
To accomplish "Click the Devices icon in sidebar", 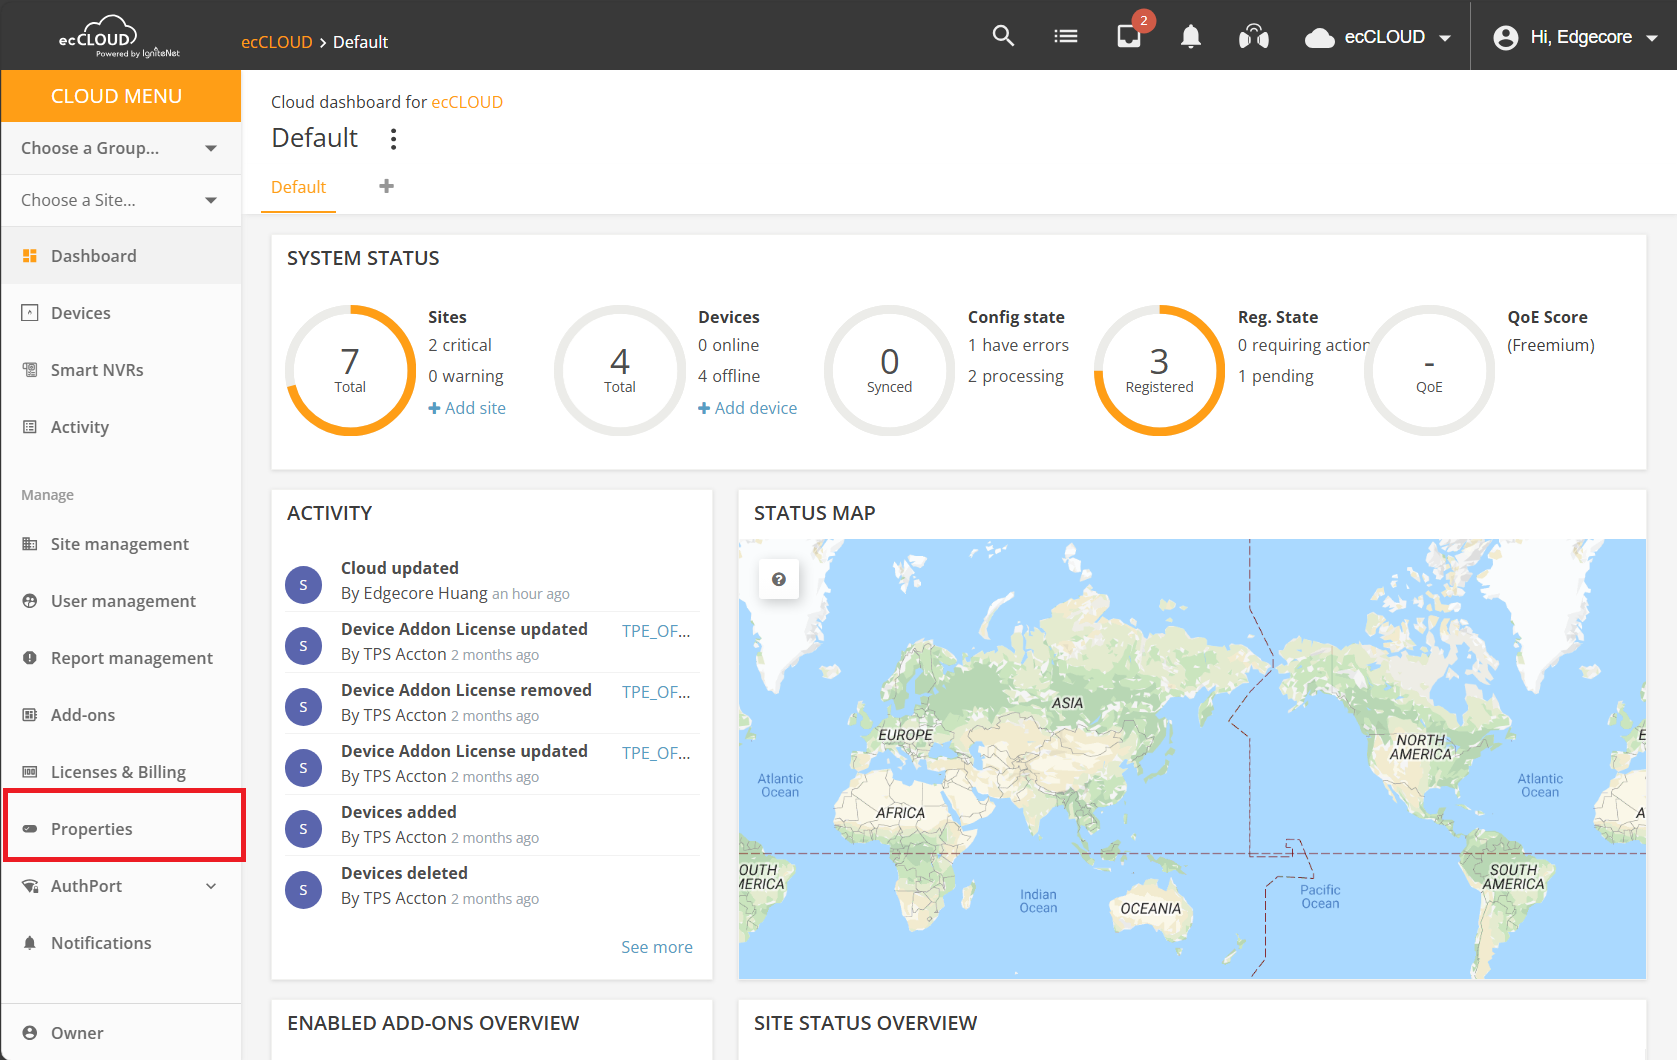I will (x=30, y=313).
